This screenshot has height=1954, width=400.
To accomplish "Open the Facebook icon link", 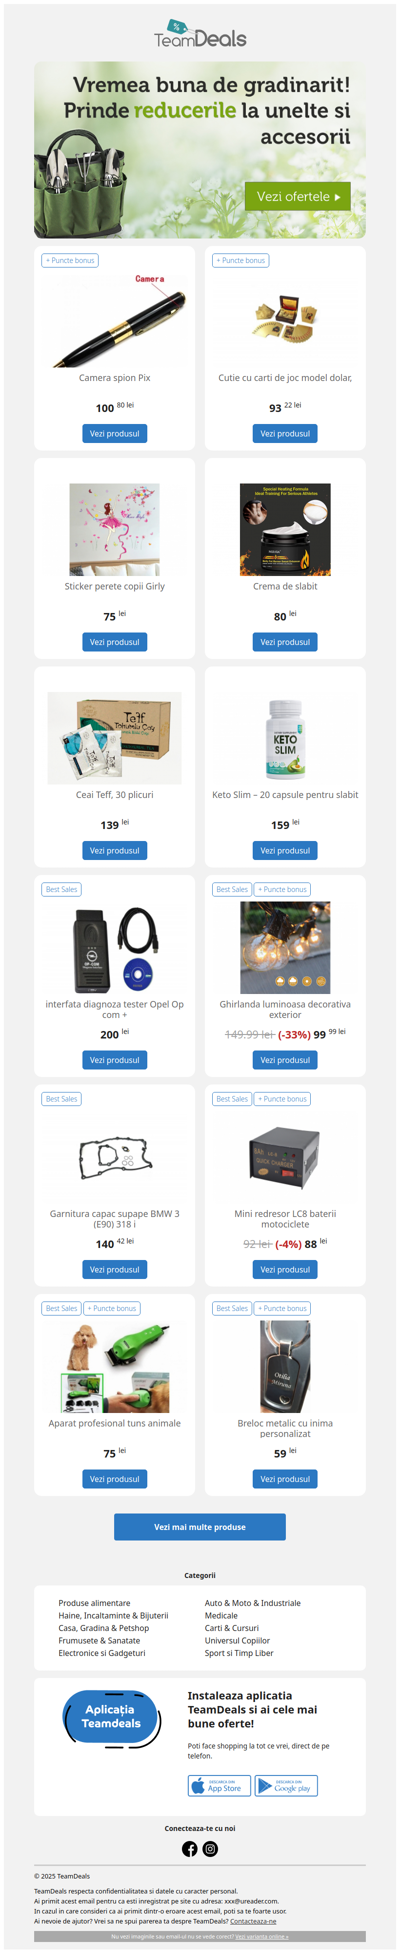I will 189,1849.
